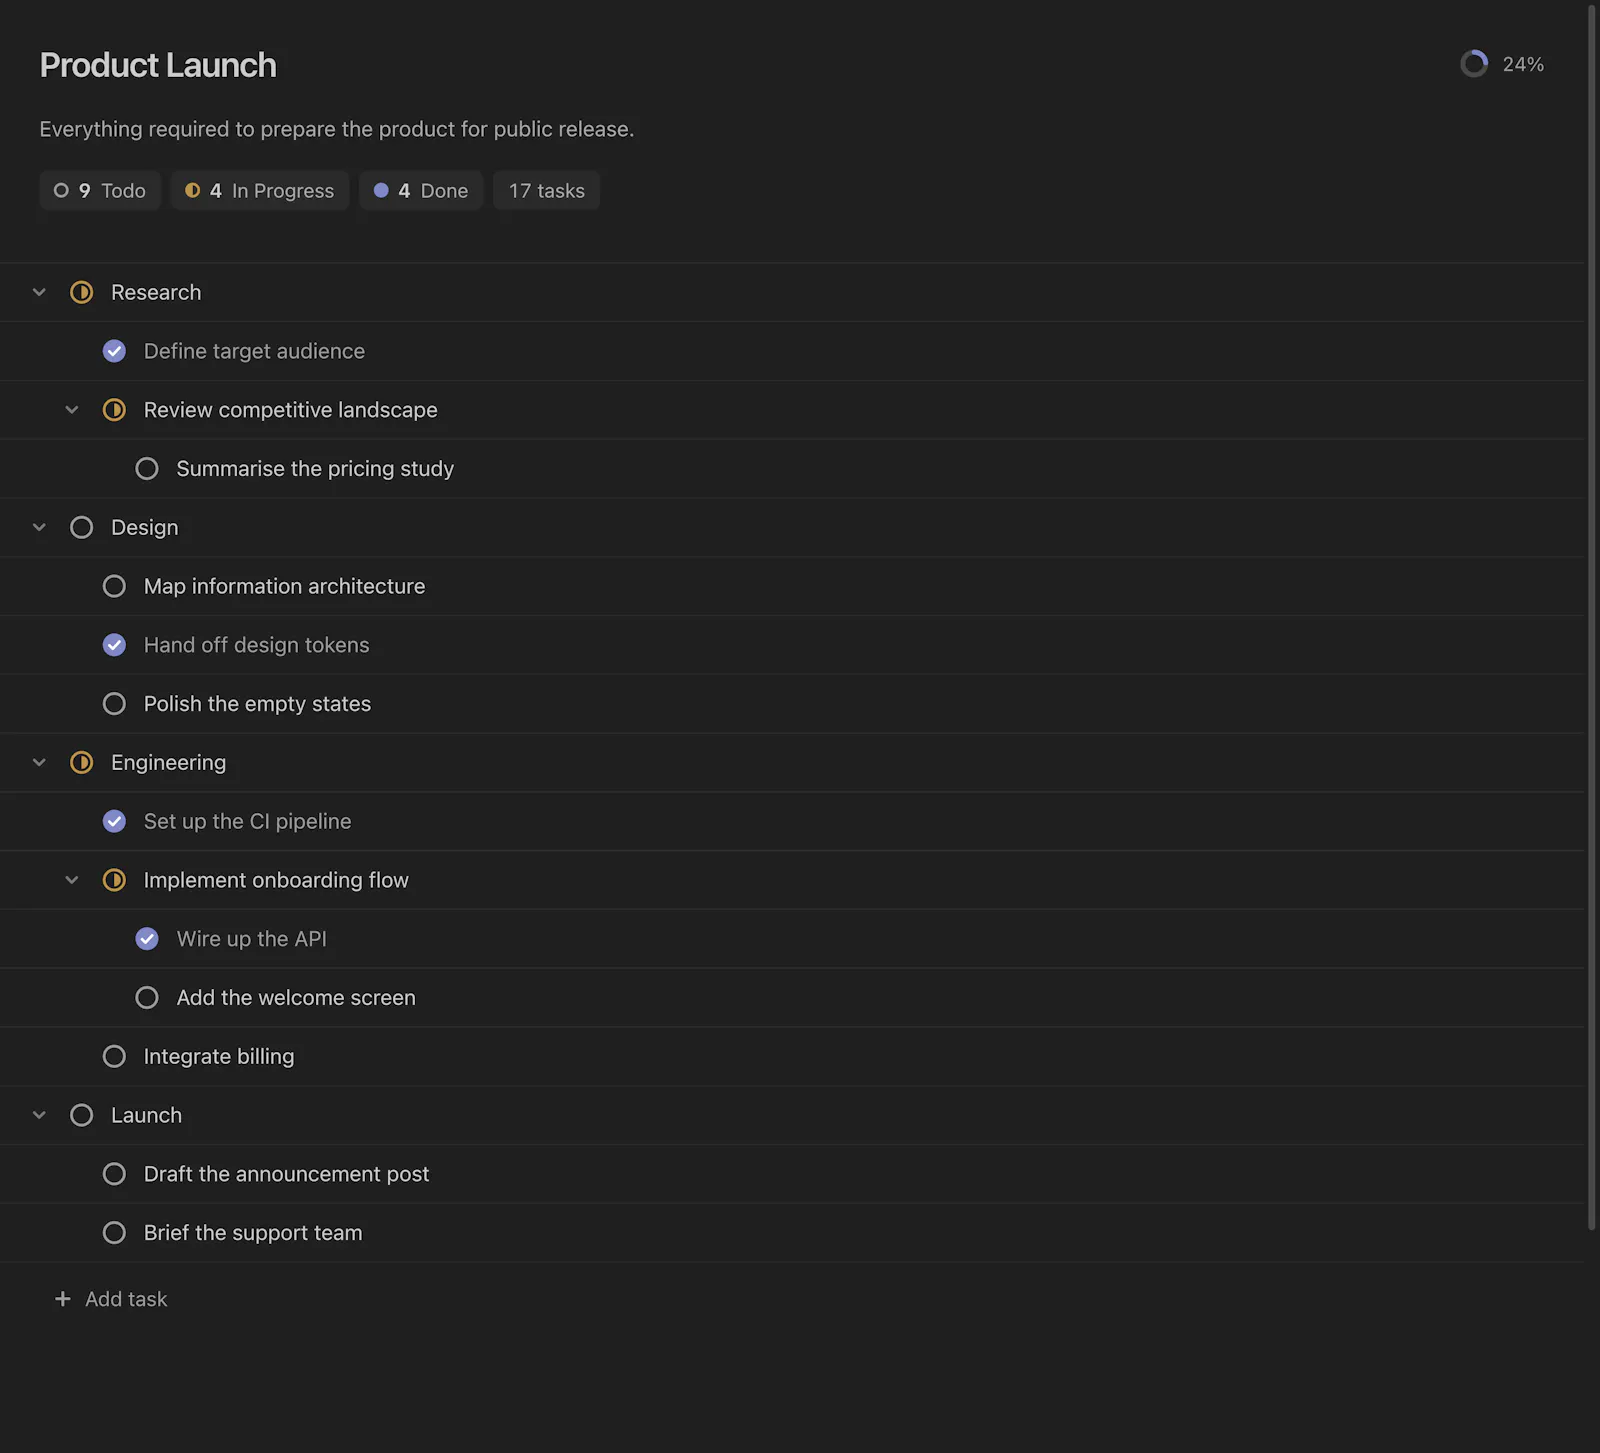Screen dimensions: 1600x1453
Task: Collapse the Engineering group chevron
Action: (x=39, y=762)
